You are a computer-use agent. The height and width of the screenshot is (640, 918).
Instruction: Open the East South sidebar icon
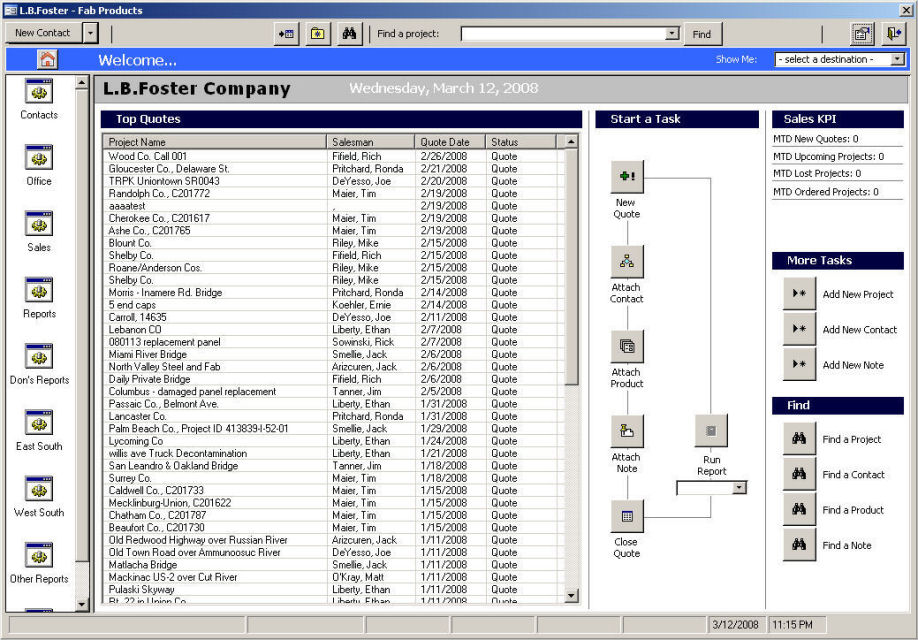click(x=39, y=423)
